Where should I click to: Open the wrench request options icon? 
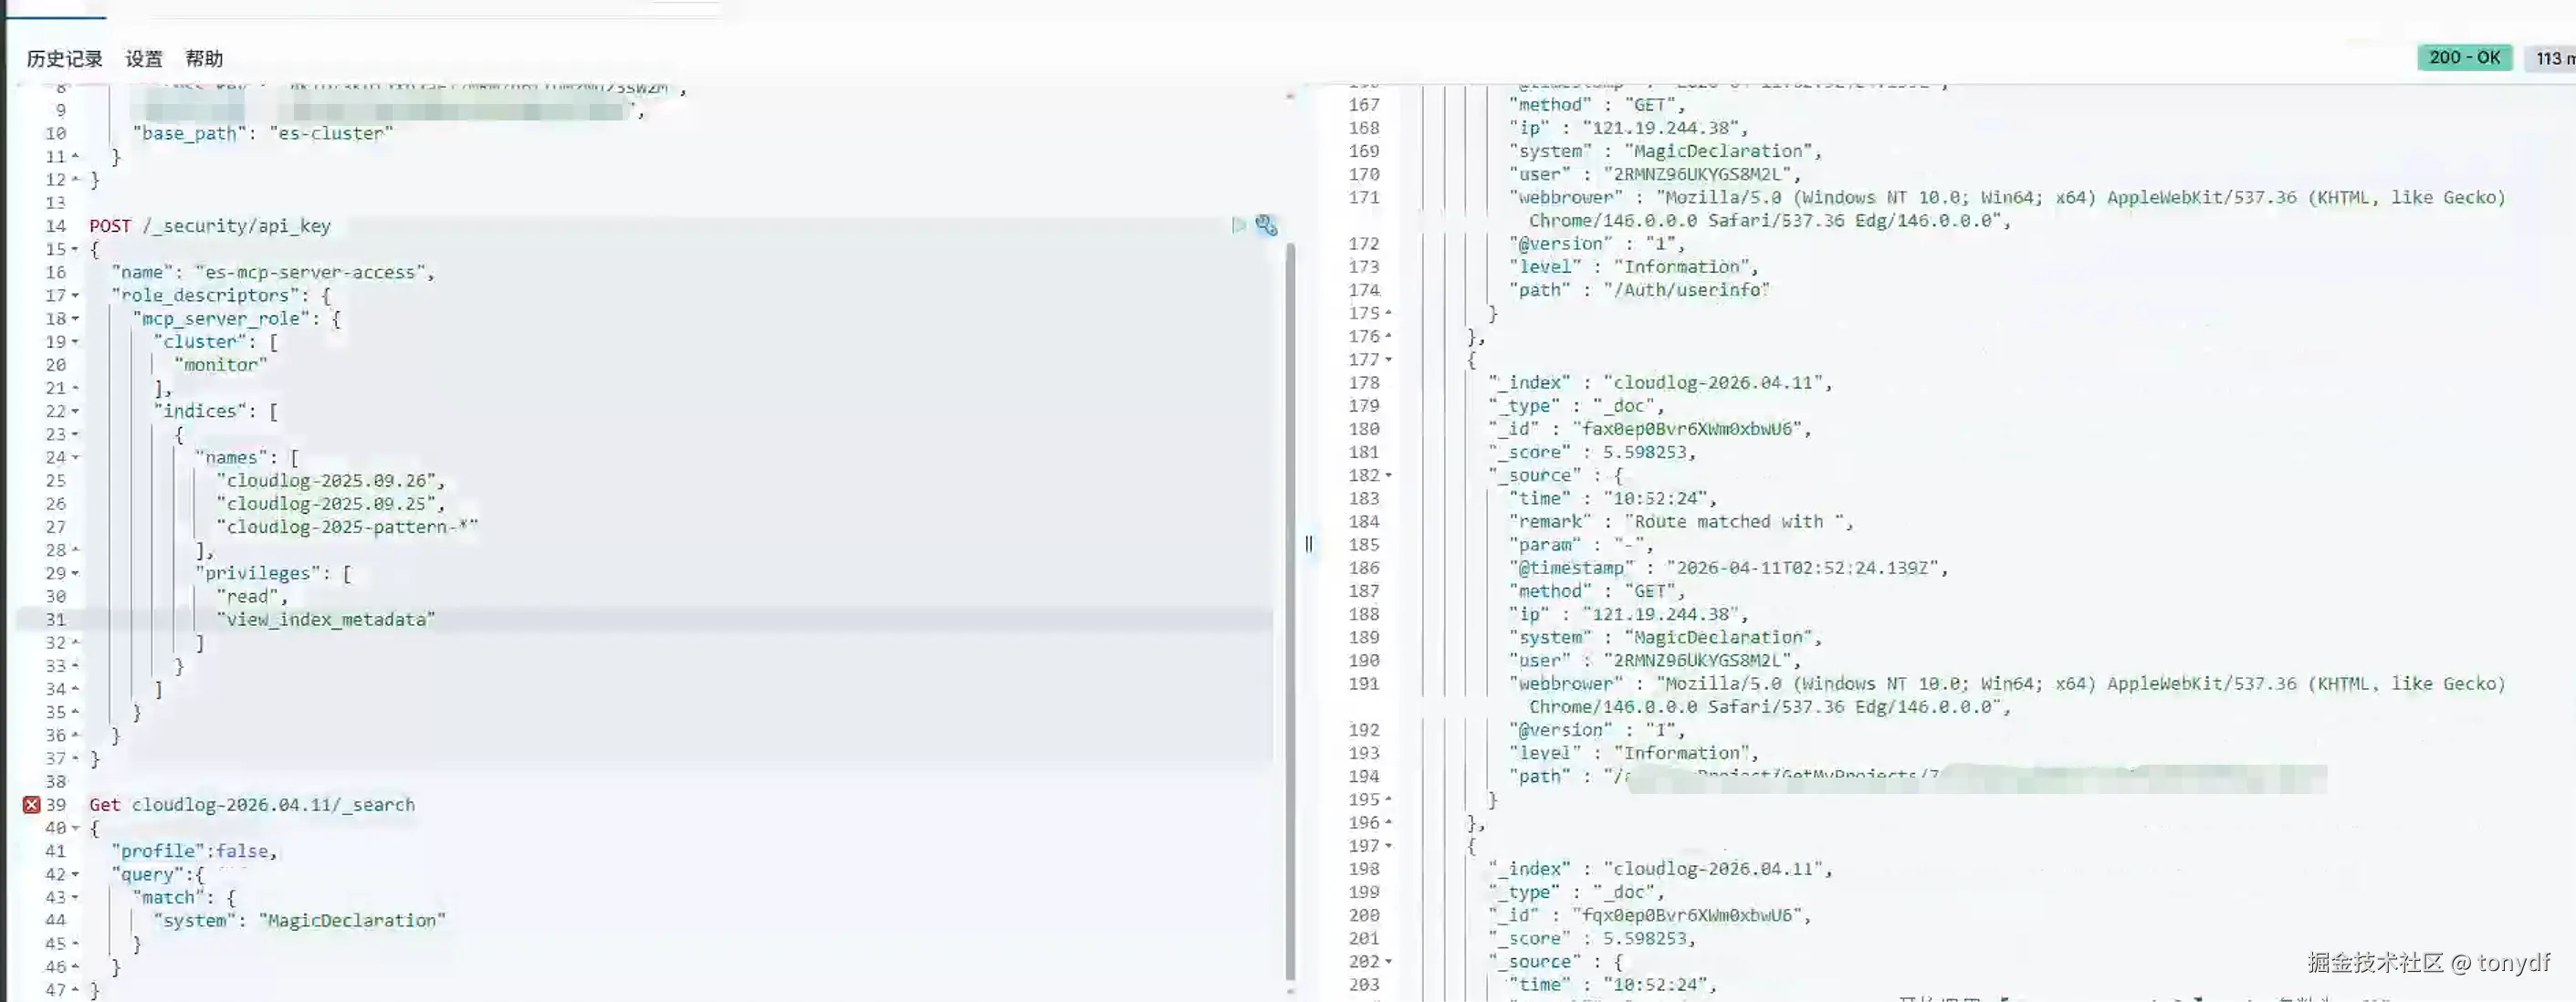[x=1266, y=225]
